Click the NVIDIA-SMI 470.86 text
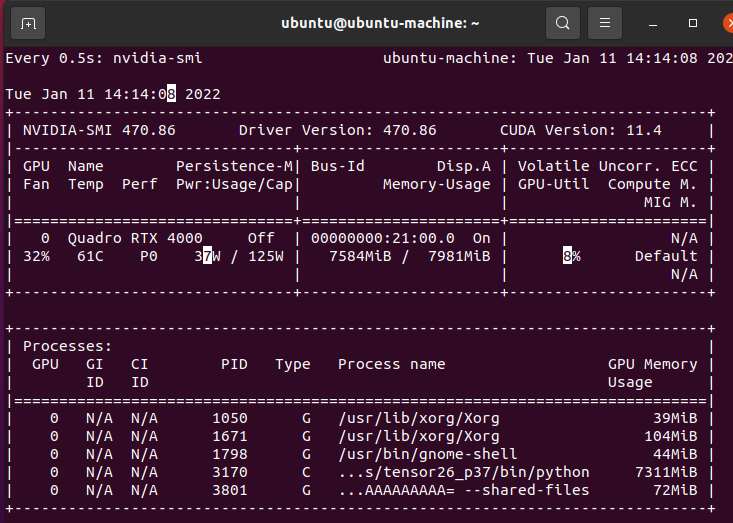The height and width of the screenshot is (523, 733). 99,130
